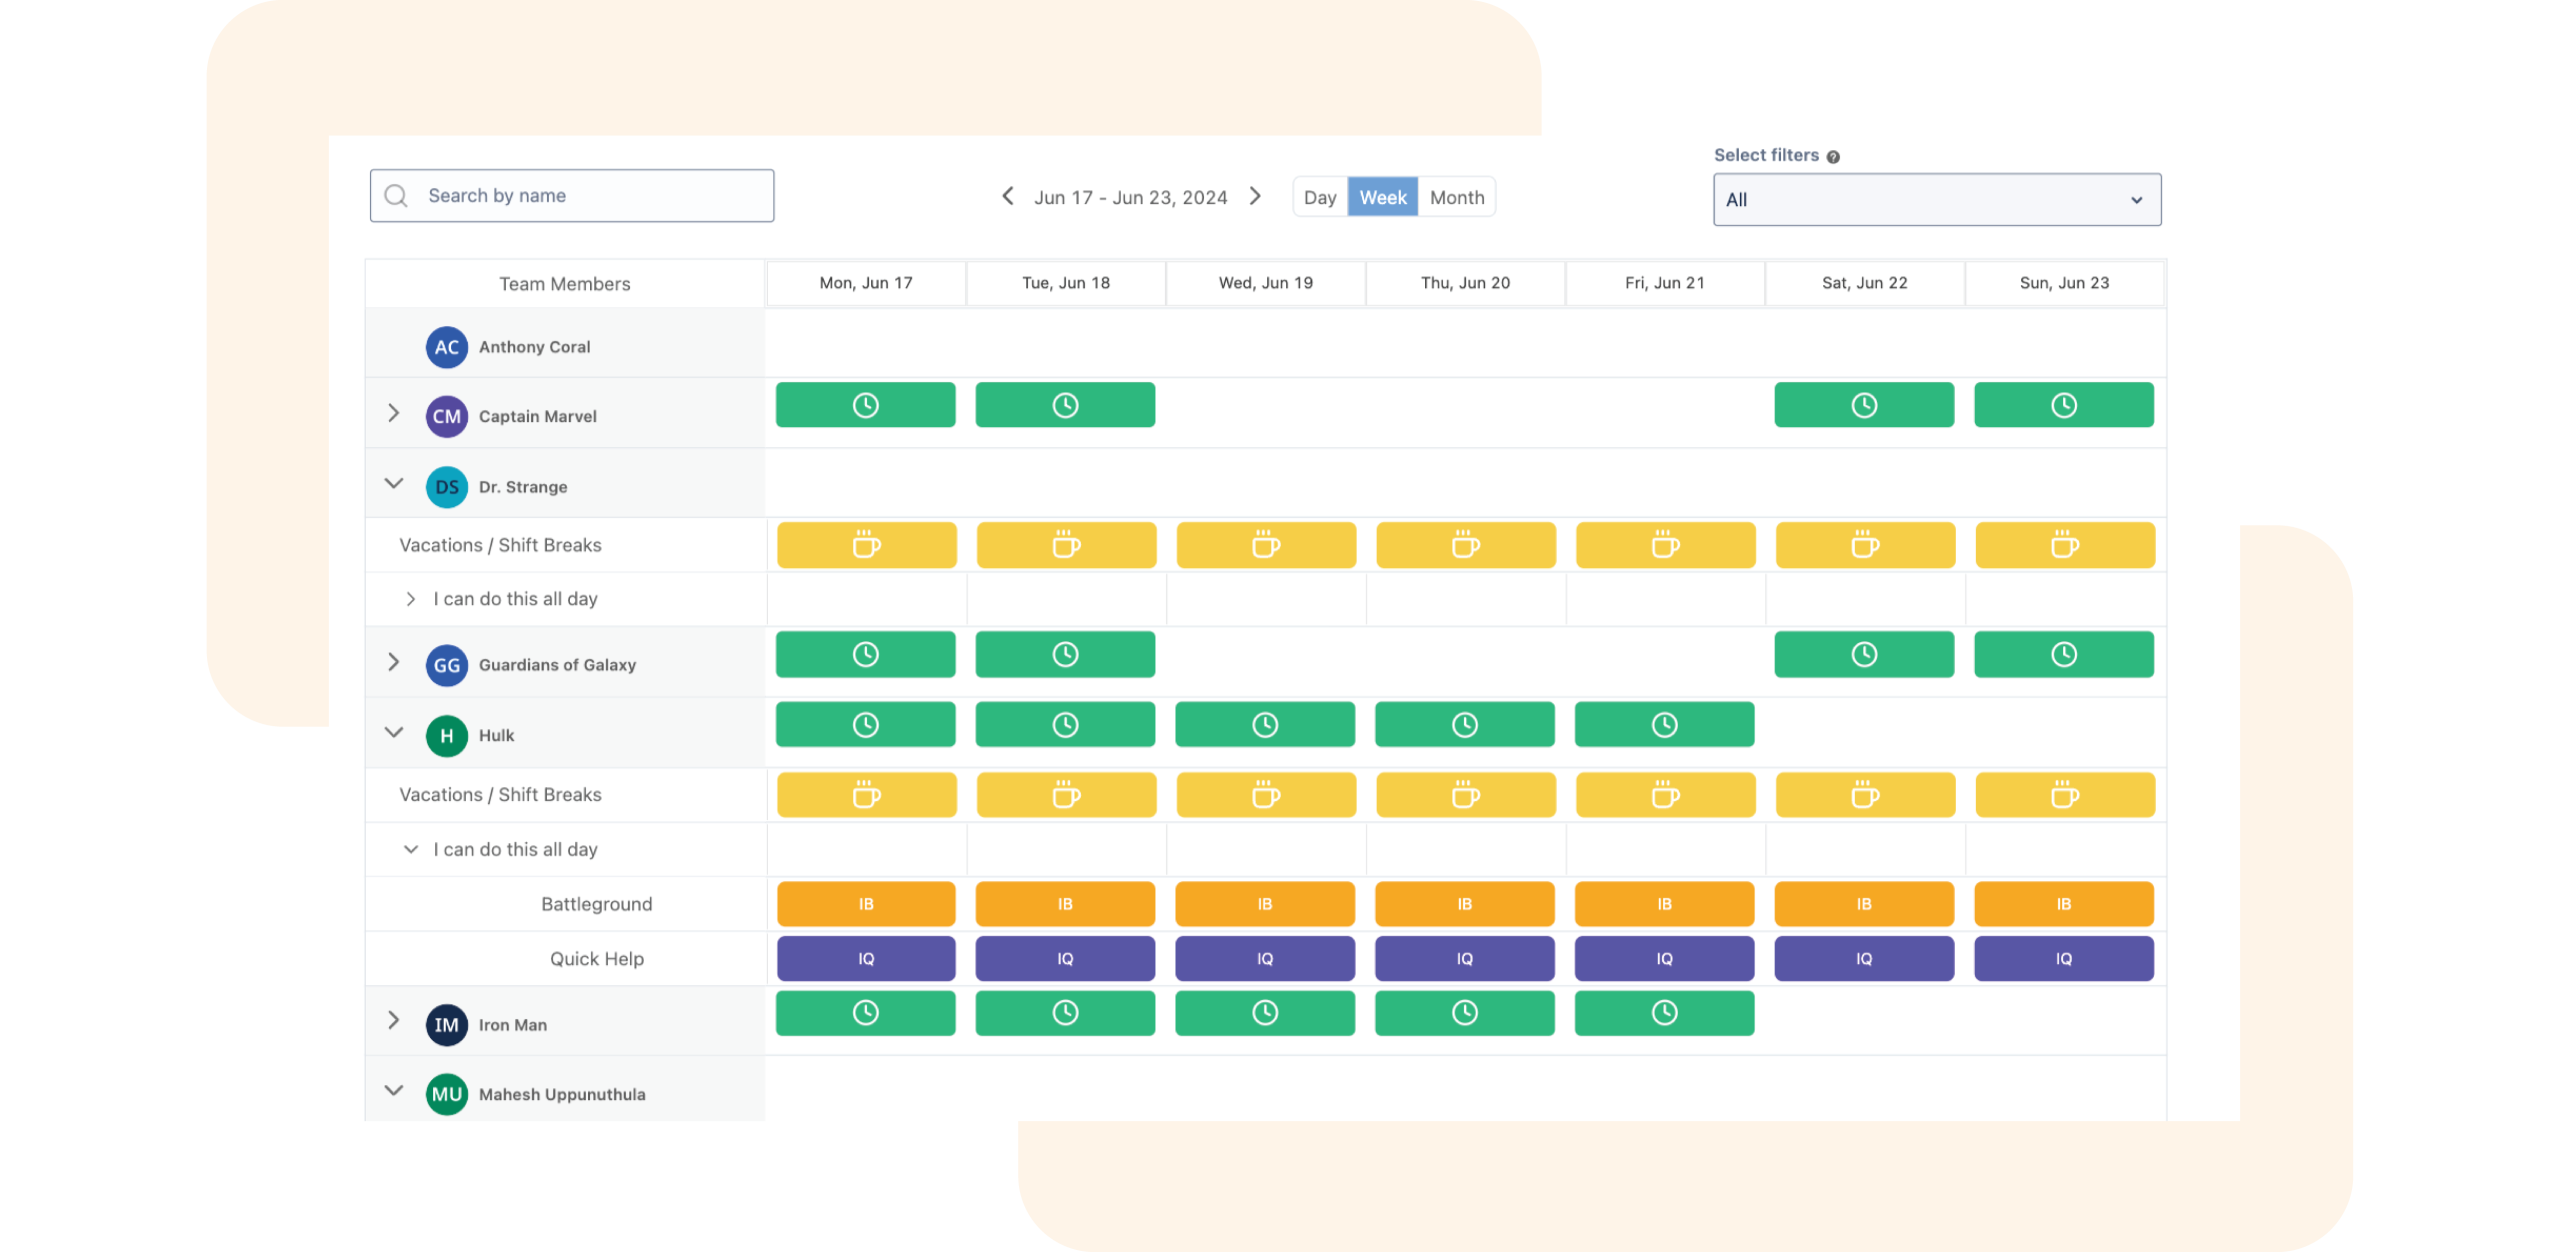The image size is (2560, 1252).
Task: Switch to Month view
Action: pos(1456,197)
